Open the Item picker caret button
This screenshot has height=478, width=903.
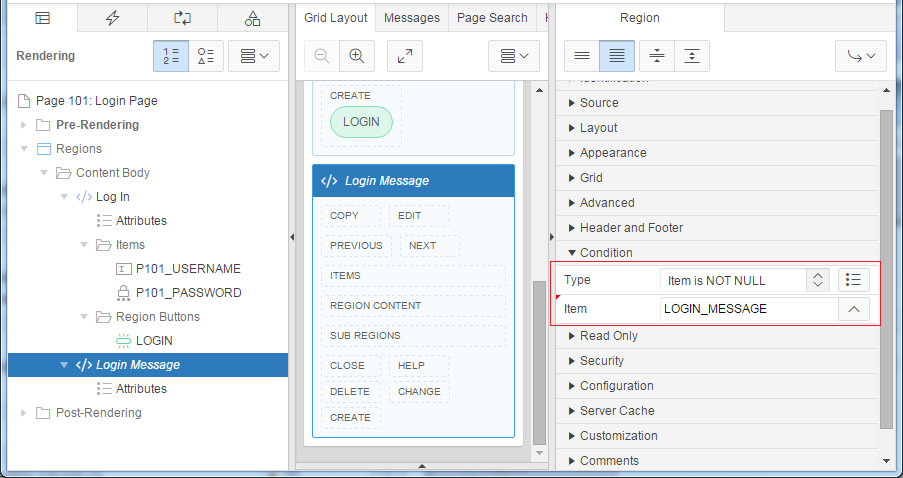[854, 309]
